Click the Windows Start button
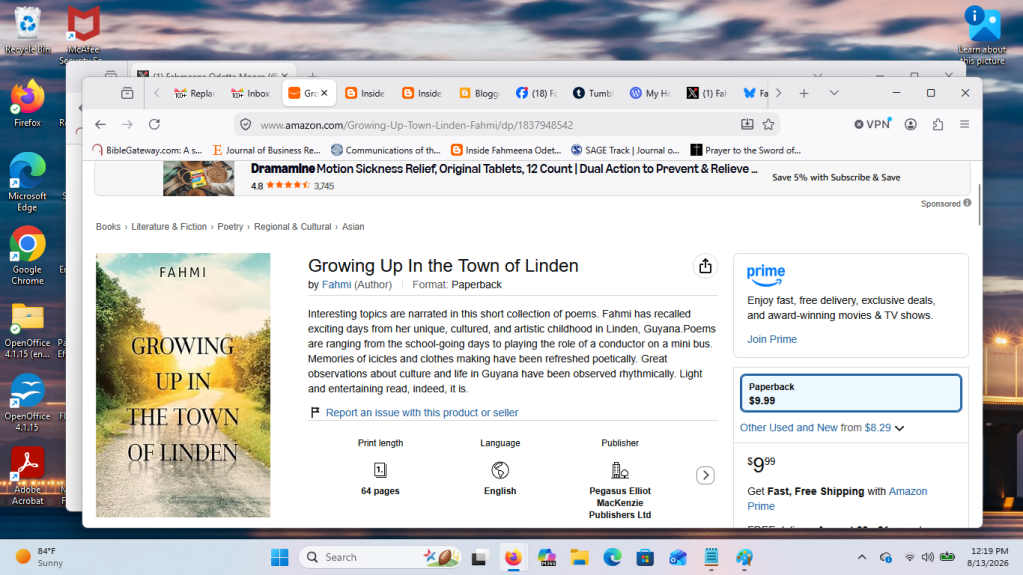Screen dimensions: 1023x575 (280, 557)
